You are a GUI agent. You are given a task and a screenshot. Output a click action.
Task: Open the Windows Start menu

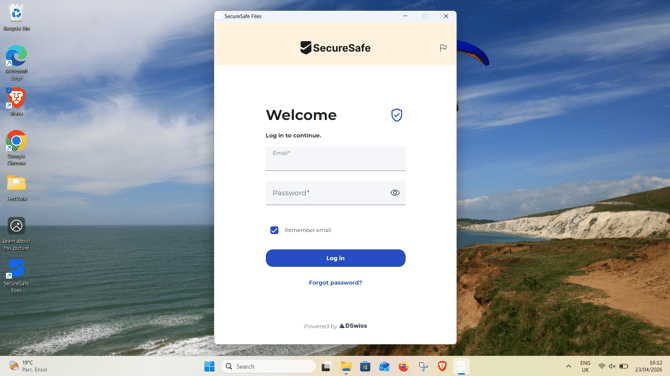coord(209,366)
